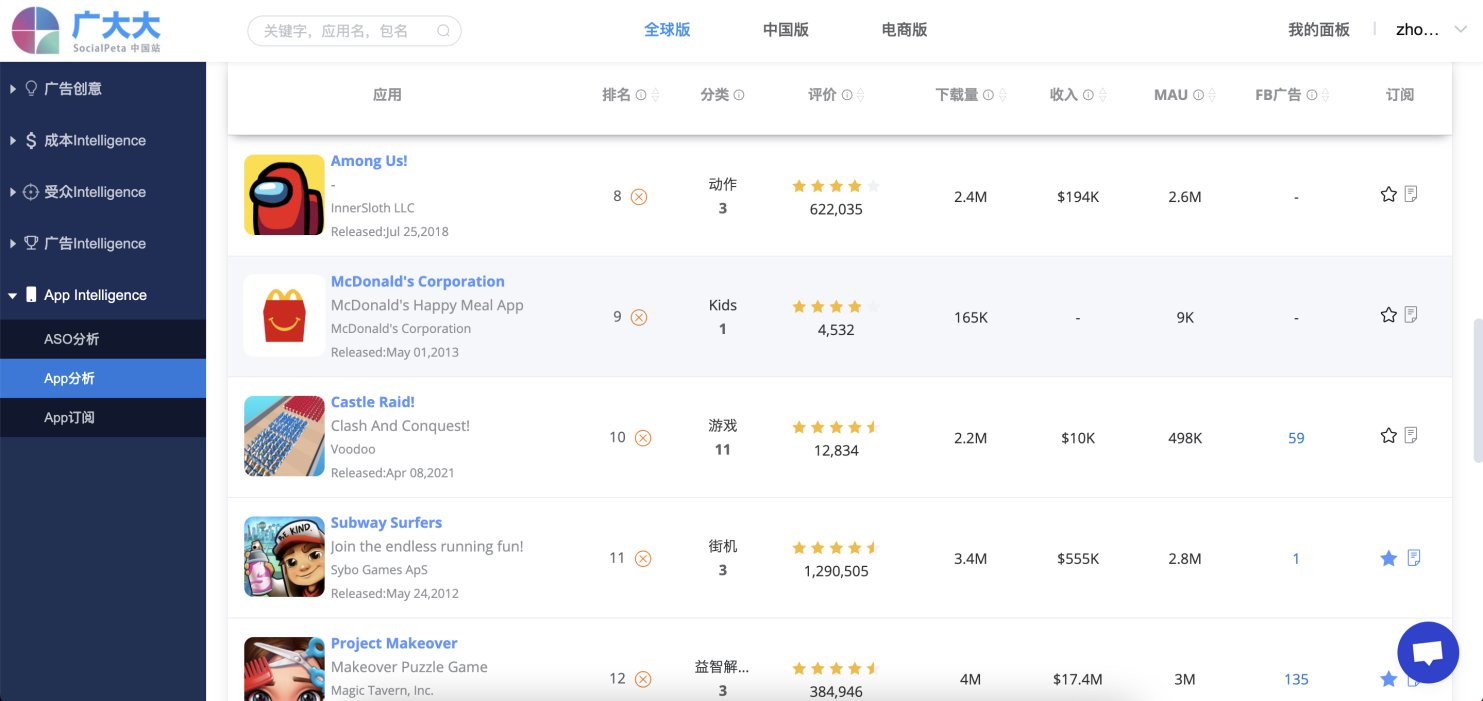Viewport: 1483px width, 701px height.
Task: Star Among Us! to subscribe
Action: (1388, 194)
